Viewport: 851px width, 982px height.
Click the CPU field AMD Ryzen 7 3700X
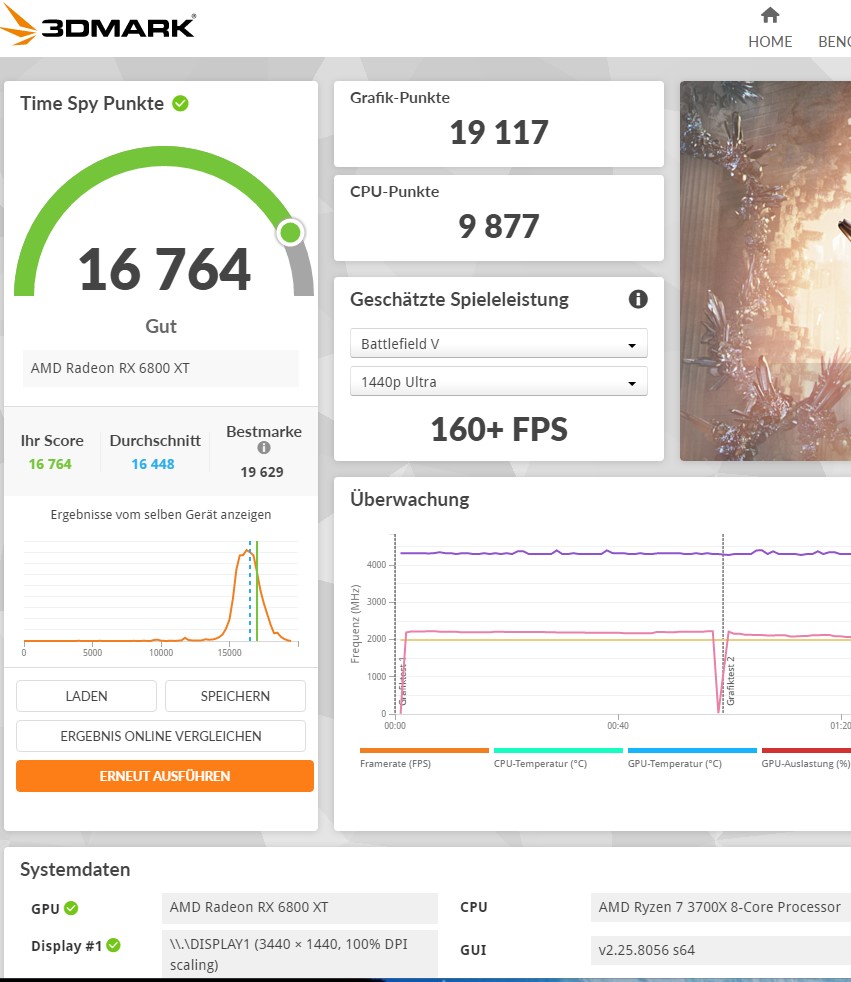pos(720,907)
